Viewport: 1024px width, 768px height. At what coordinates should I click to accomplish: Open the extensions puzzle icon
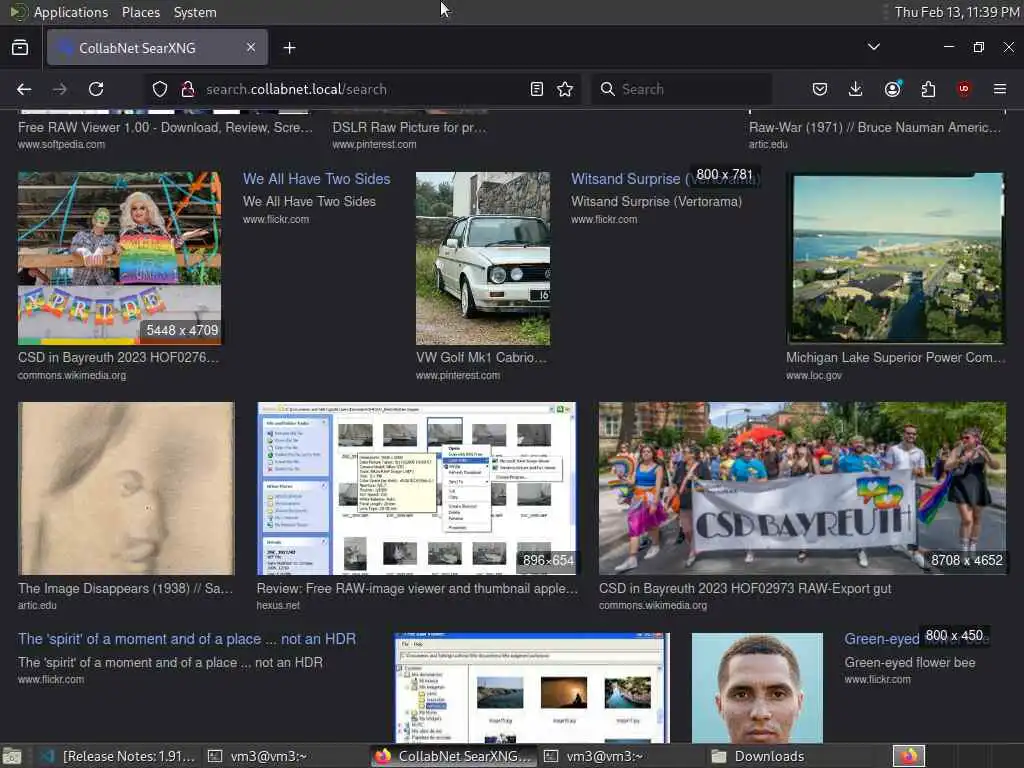click(928, 89)
